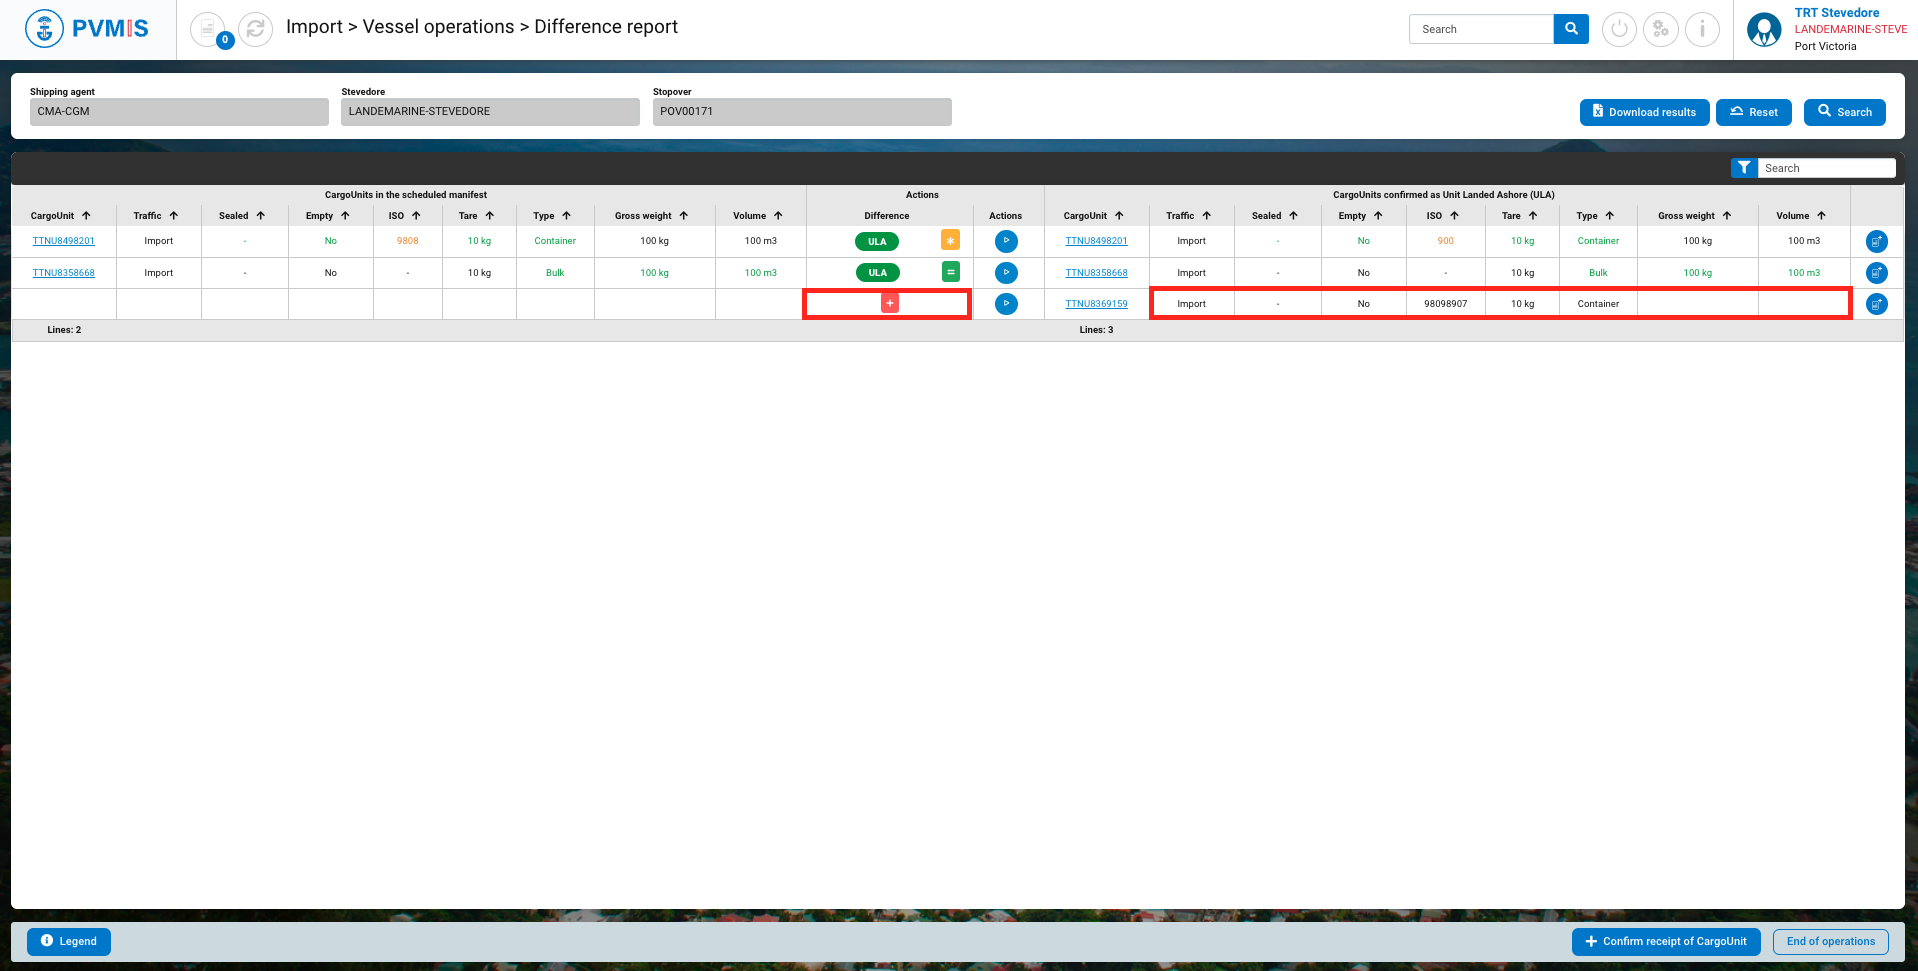Click the refresh icon beside the breadcrumb

(x=256, y=29)
